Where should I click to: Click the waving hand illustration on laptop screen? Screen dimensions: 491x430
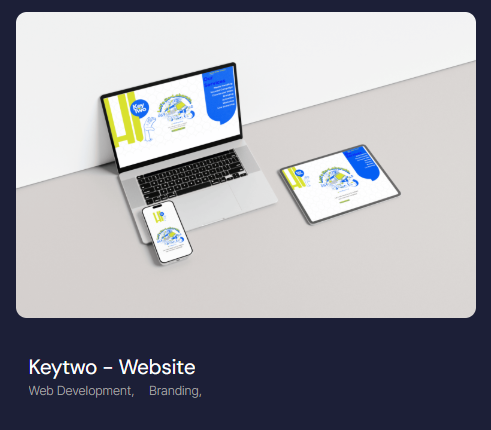click(149, 129)
